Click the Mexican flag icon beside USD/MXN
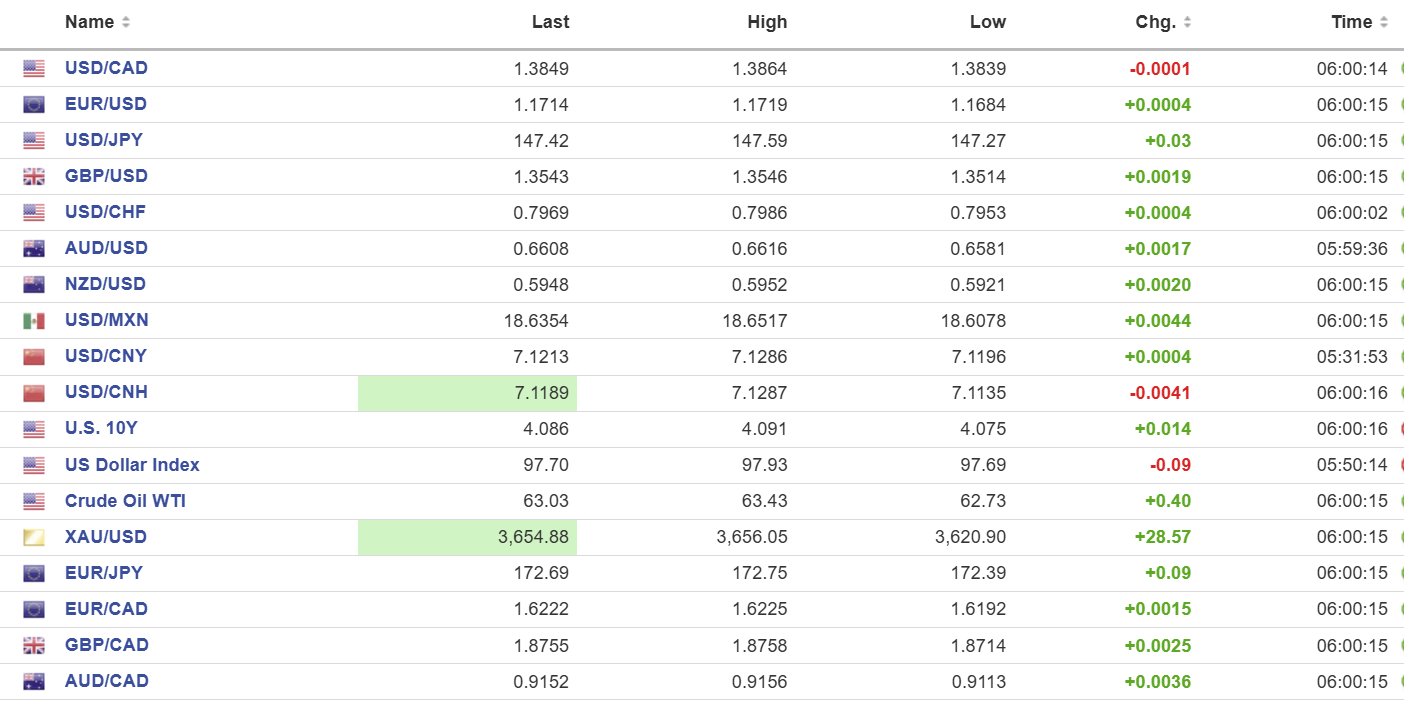 34,321
